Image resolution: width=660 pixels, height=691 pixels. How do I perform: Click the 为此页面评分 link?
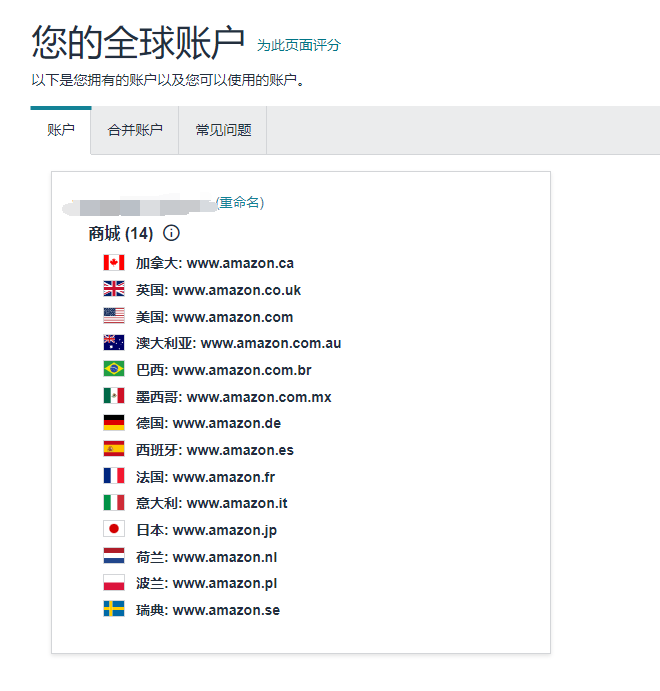click(x=299, y=45)
